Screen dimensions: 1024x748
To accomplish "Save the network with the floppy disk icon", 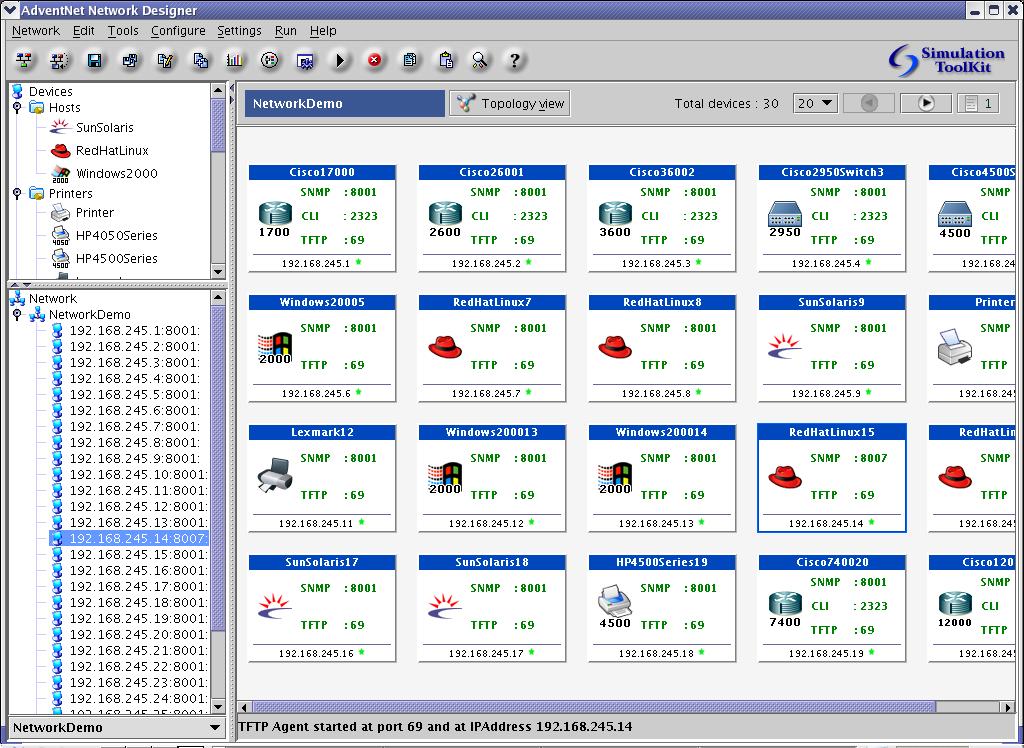I will [x=95, y=61].
